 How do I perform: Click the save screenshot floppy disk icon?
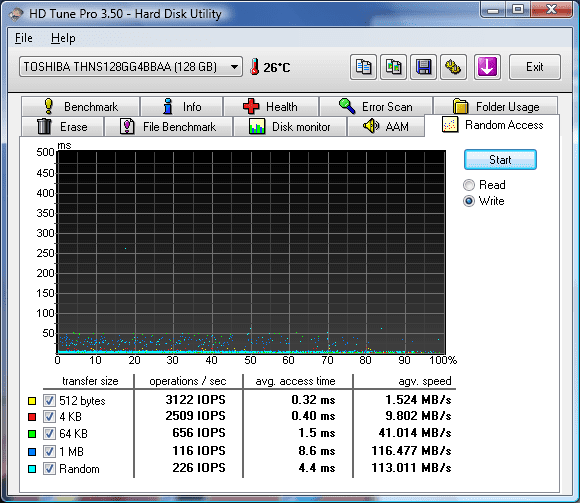423,67
